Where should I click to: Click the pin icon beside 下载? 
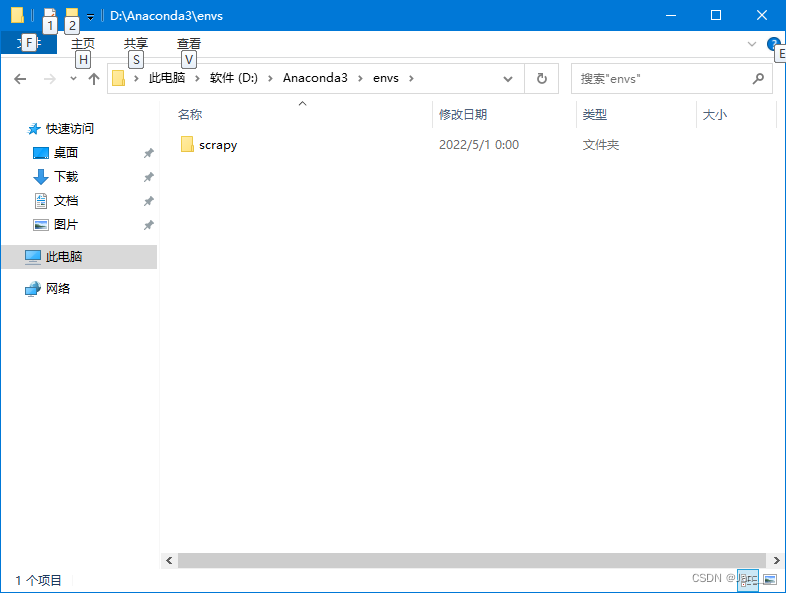pyautogui.click(x=148, y=177)
